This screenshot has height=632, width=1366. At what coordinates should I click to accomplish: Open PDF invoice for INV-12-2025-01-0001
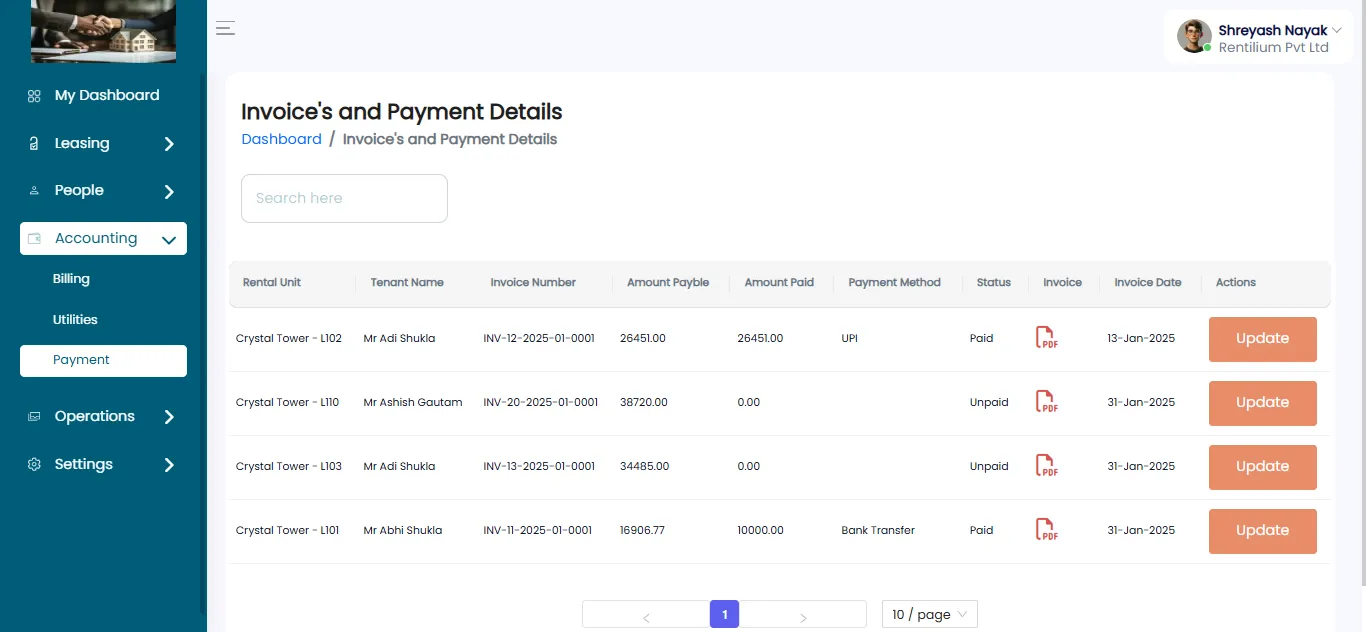pyautogui.click(x=1046, y=338)
